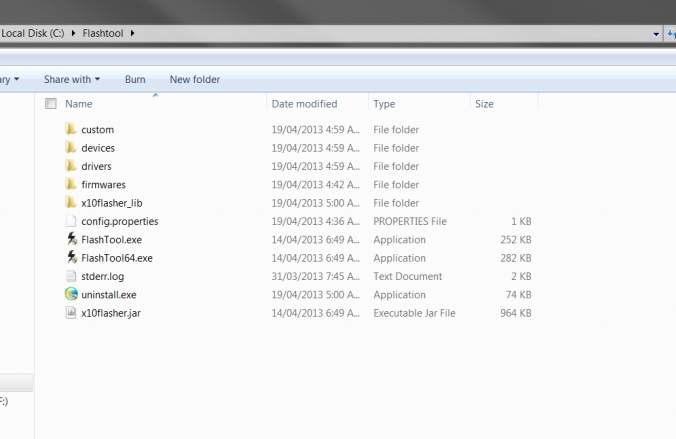This screenshot has width=676, height=439.
Task: Select the FlashTool.exe file name
Action: tap(111, 240)
